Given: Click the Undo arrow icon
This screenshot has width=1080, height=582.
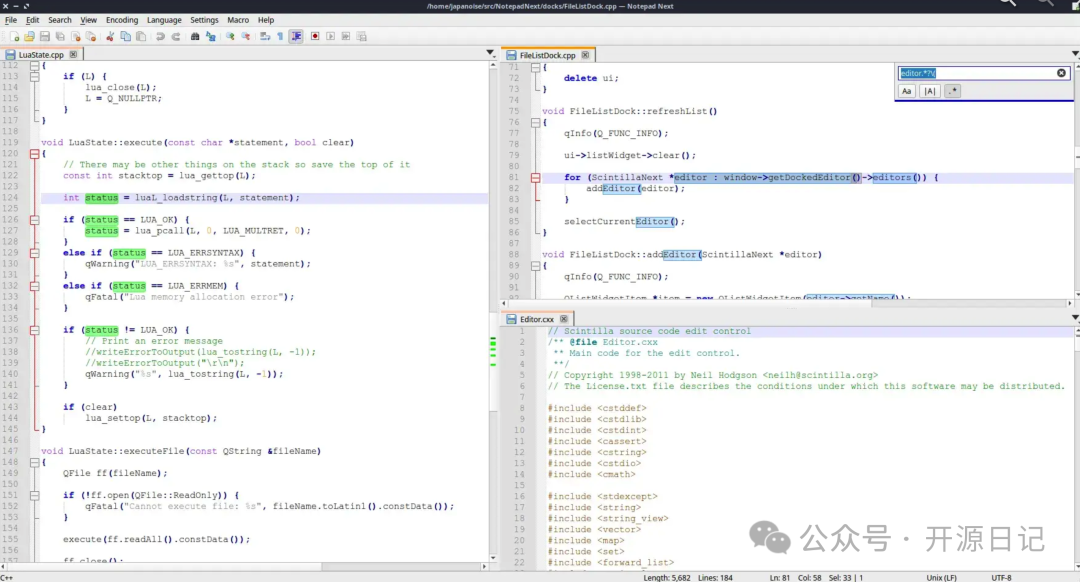Looking at the screenshot, I should (159, 36).
